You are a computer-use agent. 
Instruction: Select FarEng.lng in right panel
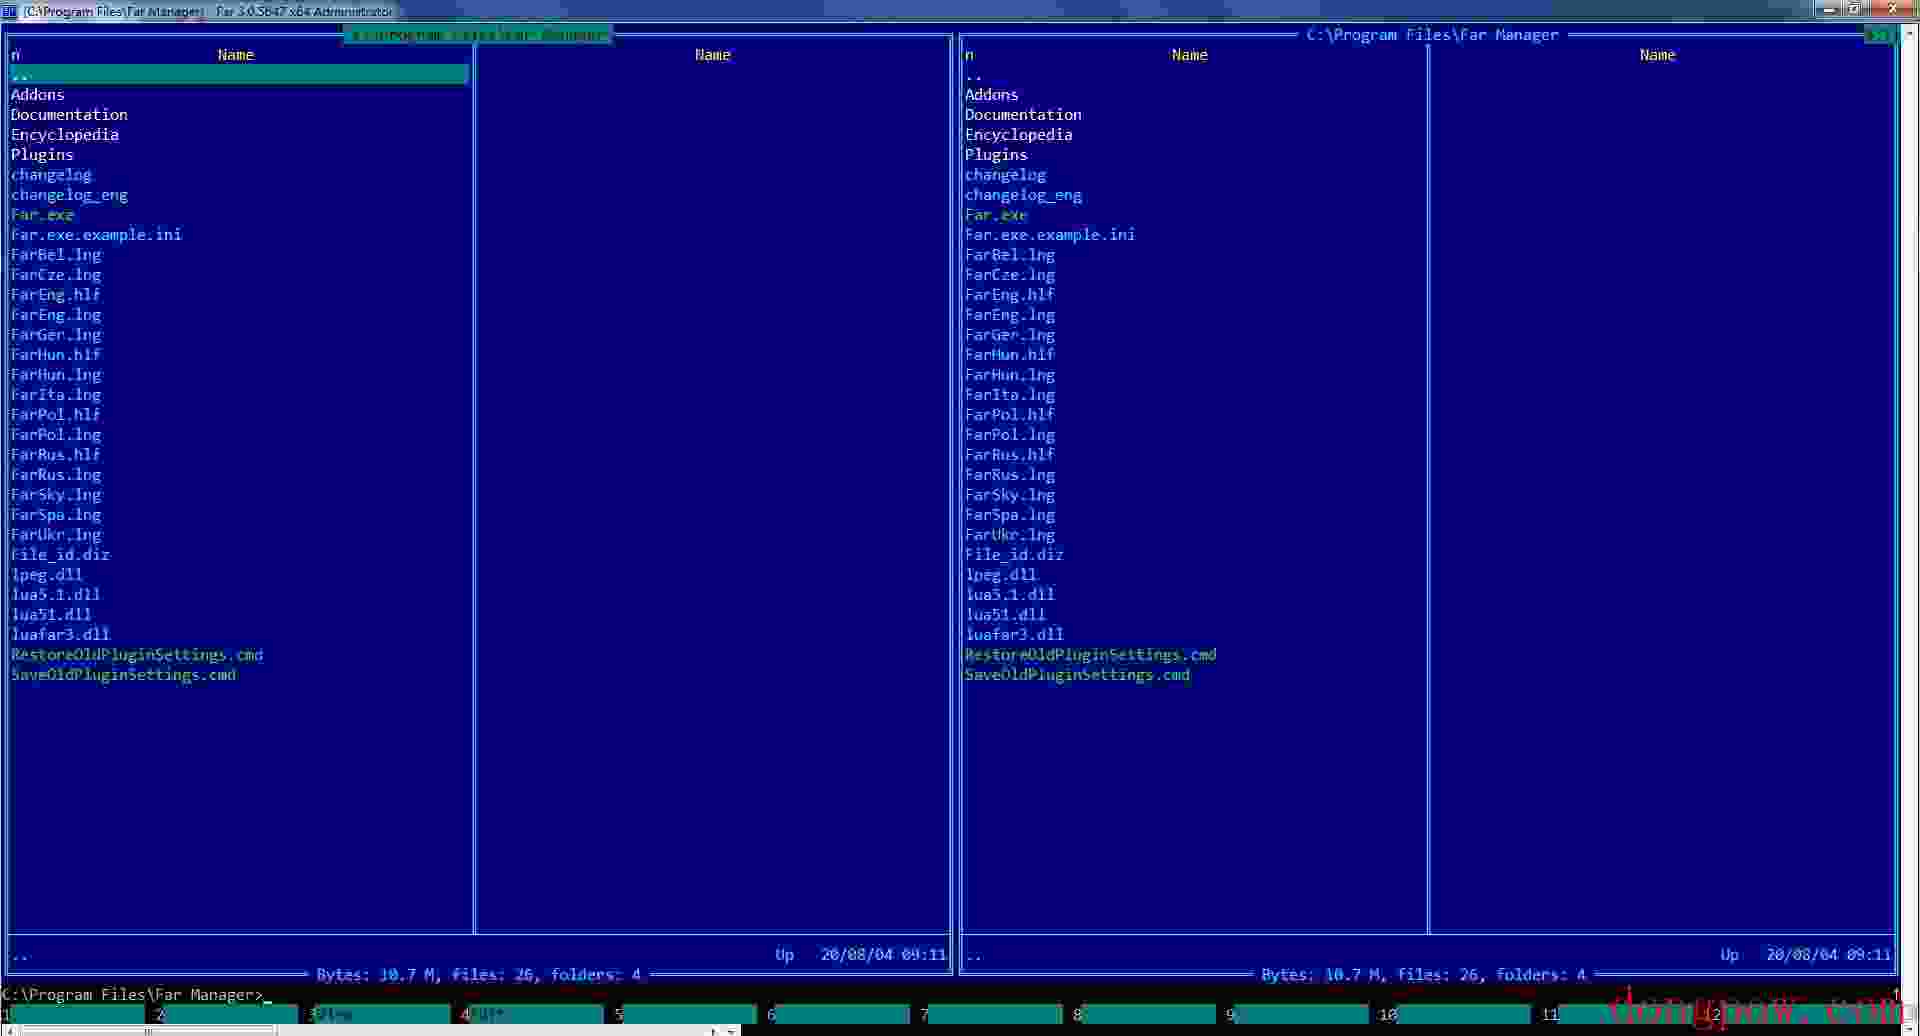(x=1010, y=315)
